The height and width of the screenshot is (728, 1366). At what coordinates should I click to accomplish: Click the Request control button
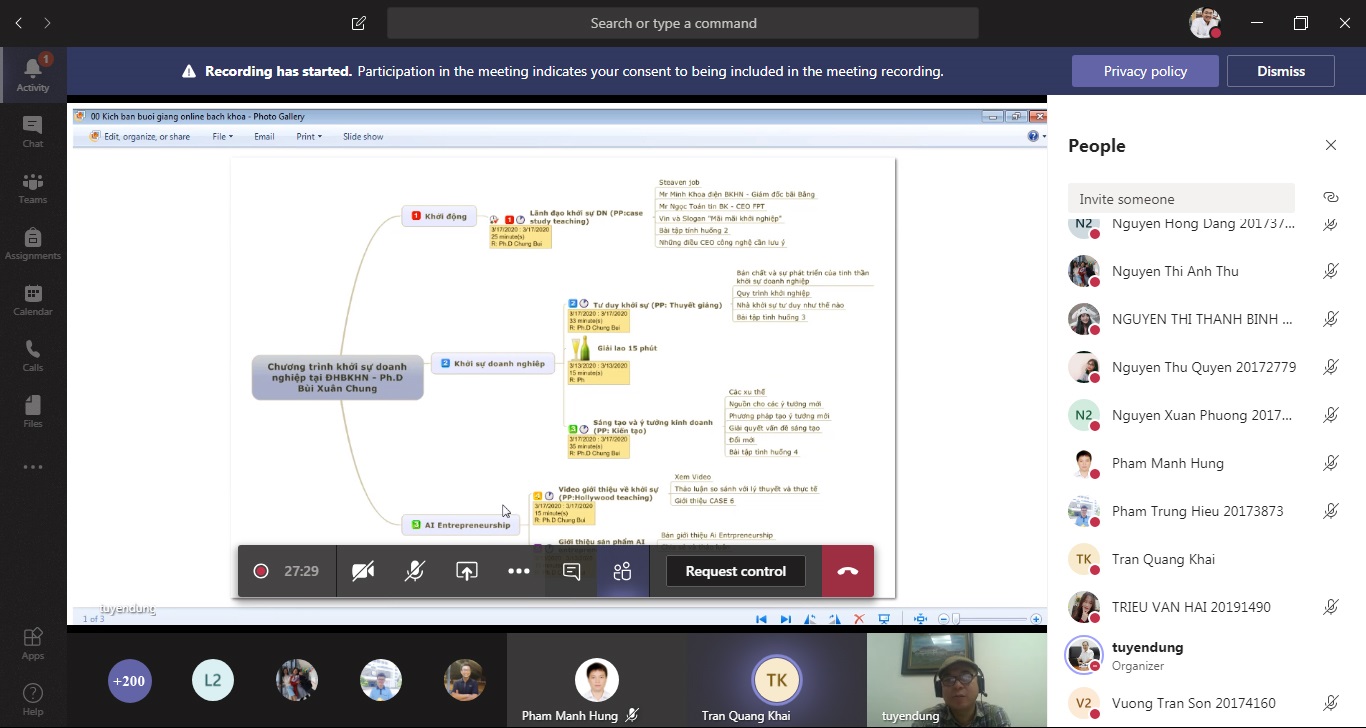[735, 571]
